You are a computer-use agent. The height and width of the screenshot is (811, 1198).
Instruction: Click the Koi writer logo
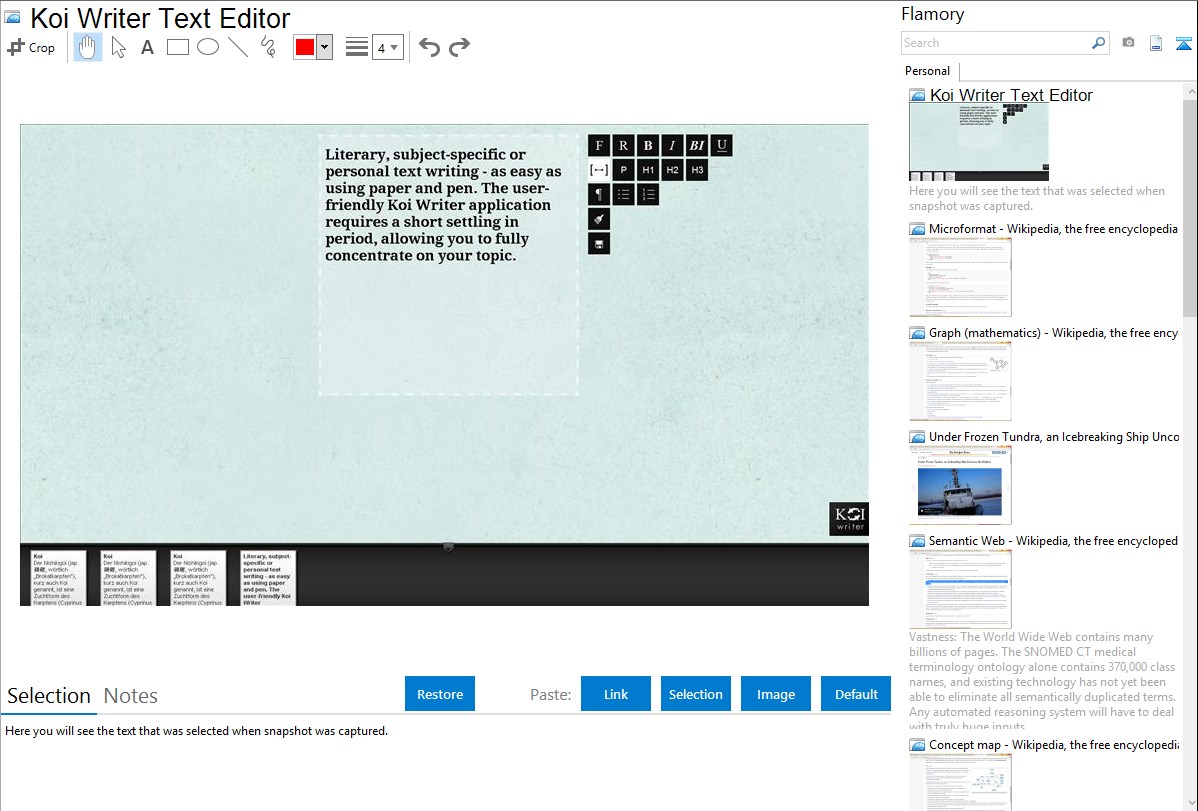[849, 519]
